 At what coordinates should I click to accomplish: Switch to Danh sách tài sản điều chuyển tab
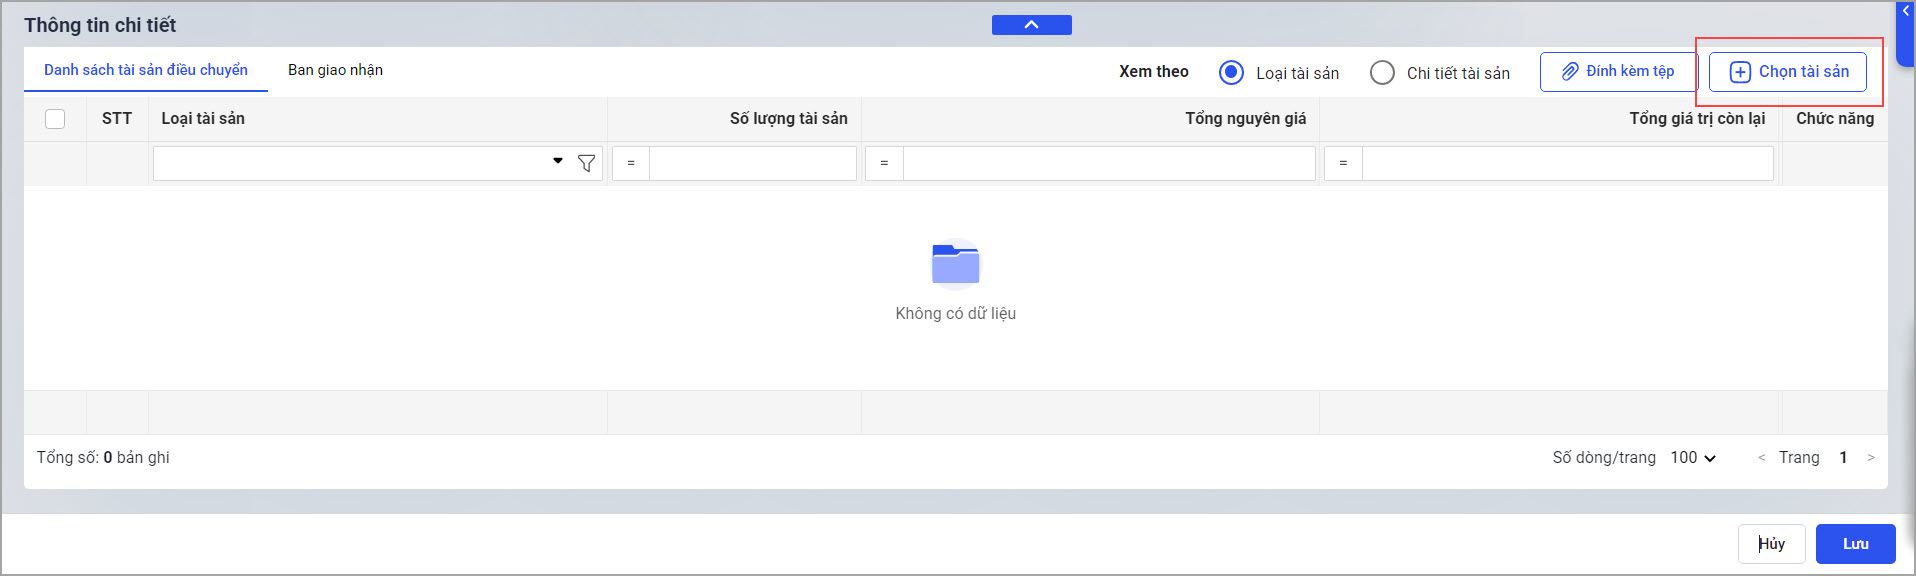[146, 70]
